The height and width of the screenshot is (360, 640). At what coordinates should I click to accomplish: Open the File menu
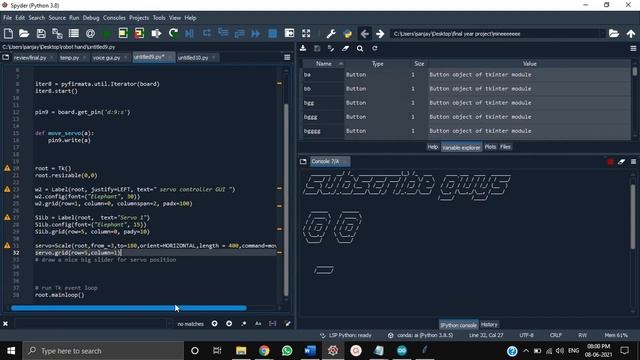pyautogui.click(x=7, y=18)
